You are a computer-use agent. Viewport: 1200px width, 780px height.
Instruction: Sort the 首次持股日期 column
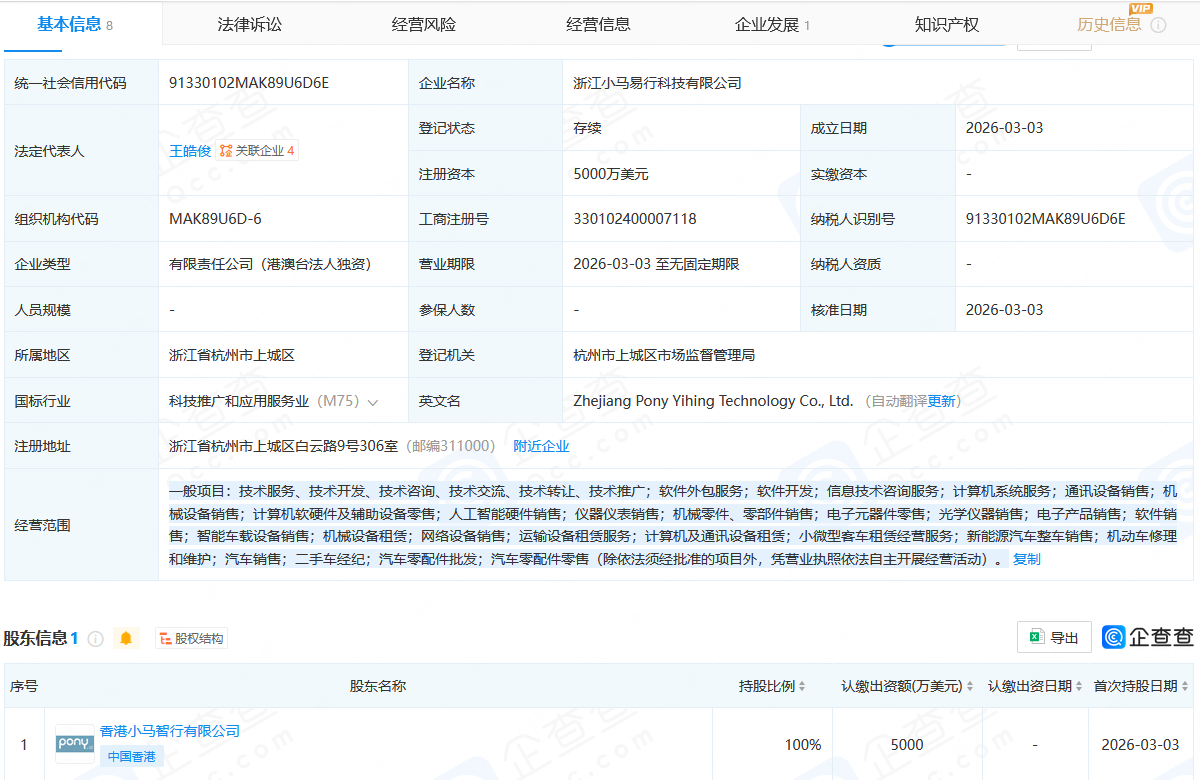1184,687
